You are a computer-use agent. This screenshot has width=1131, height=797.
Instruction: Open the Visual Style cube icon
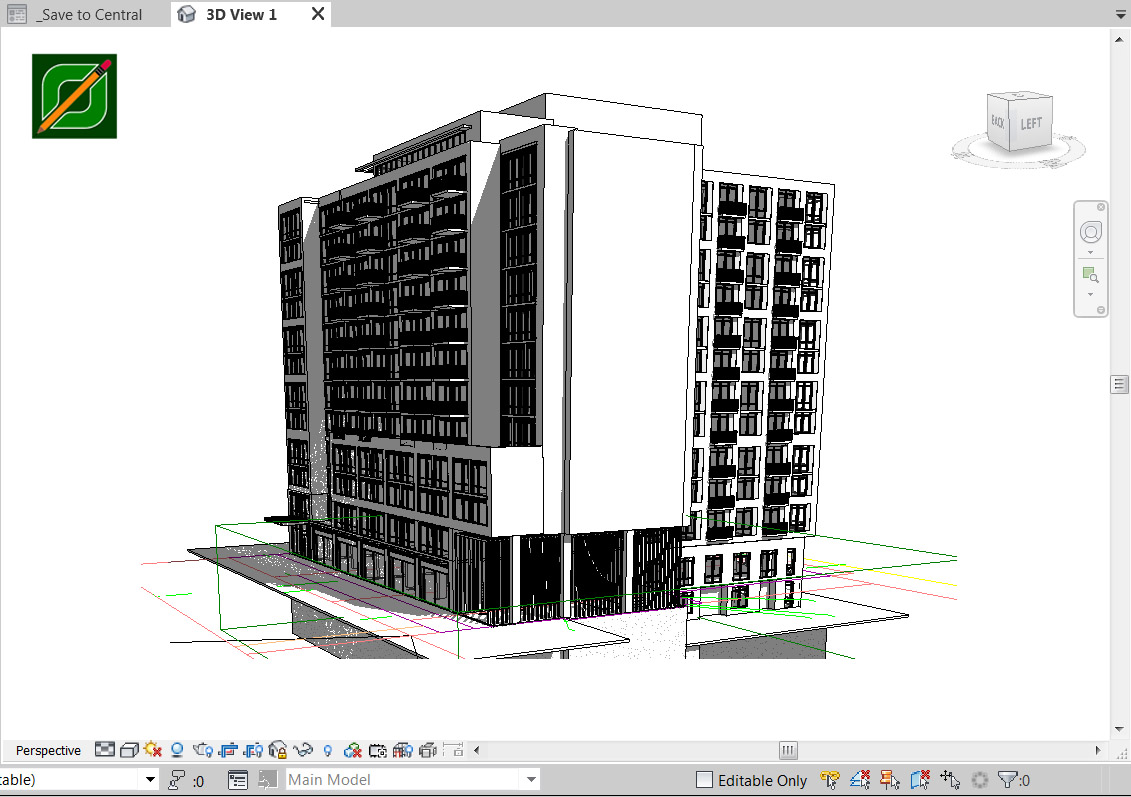click(129, 750)
